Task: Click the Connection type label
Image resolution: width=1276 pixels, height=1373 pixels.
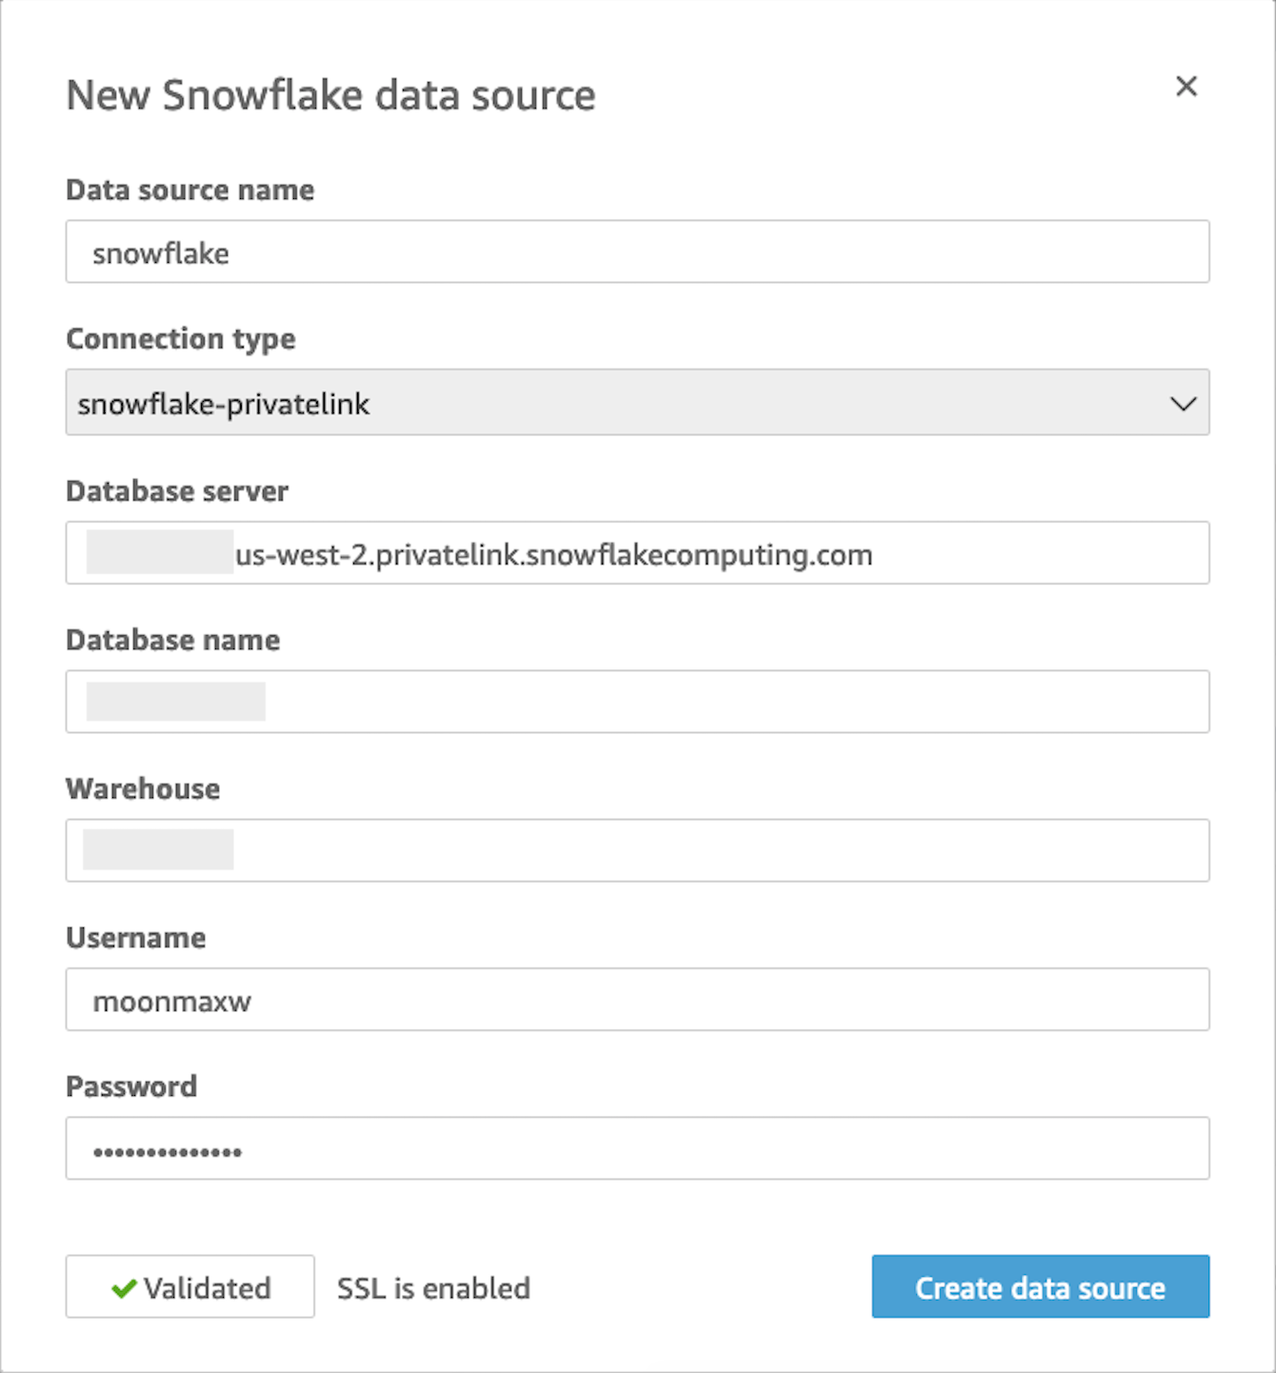Action: 181,339
